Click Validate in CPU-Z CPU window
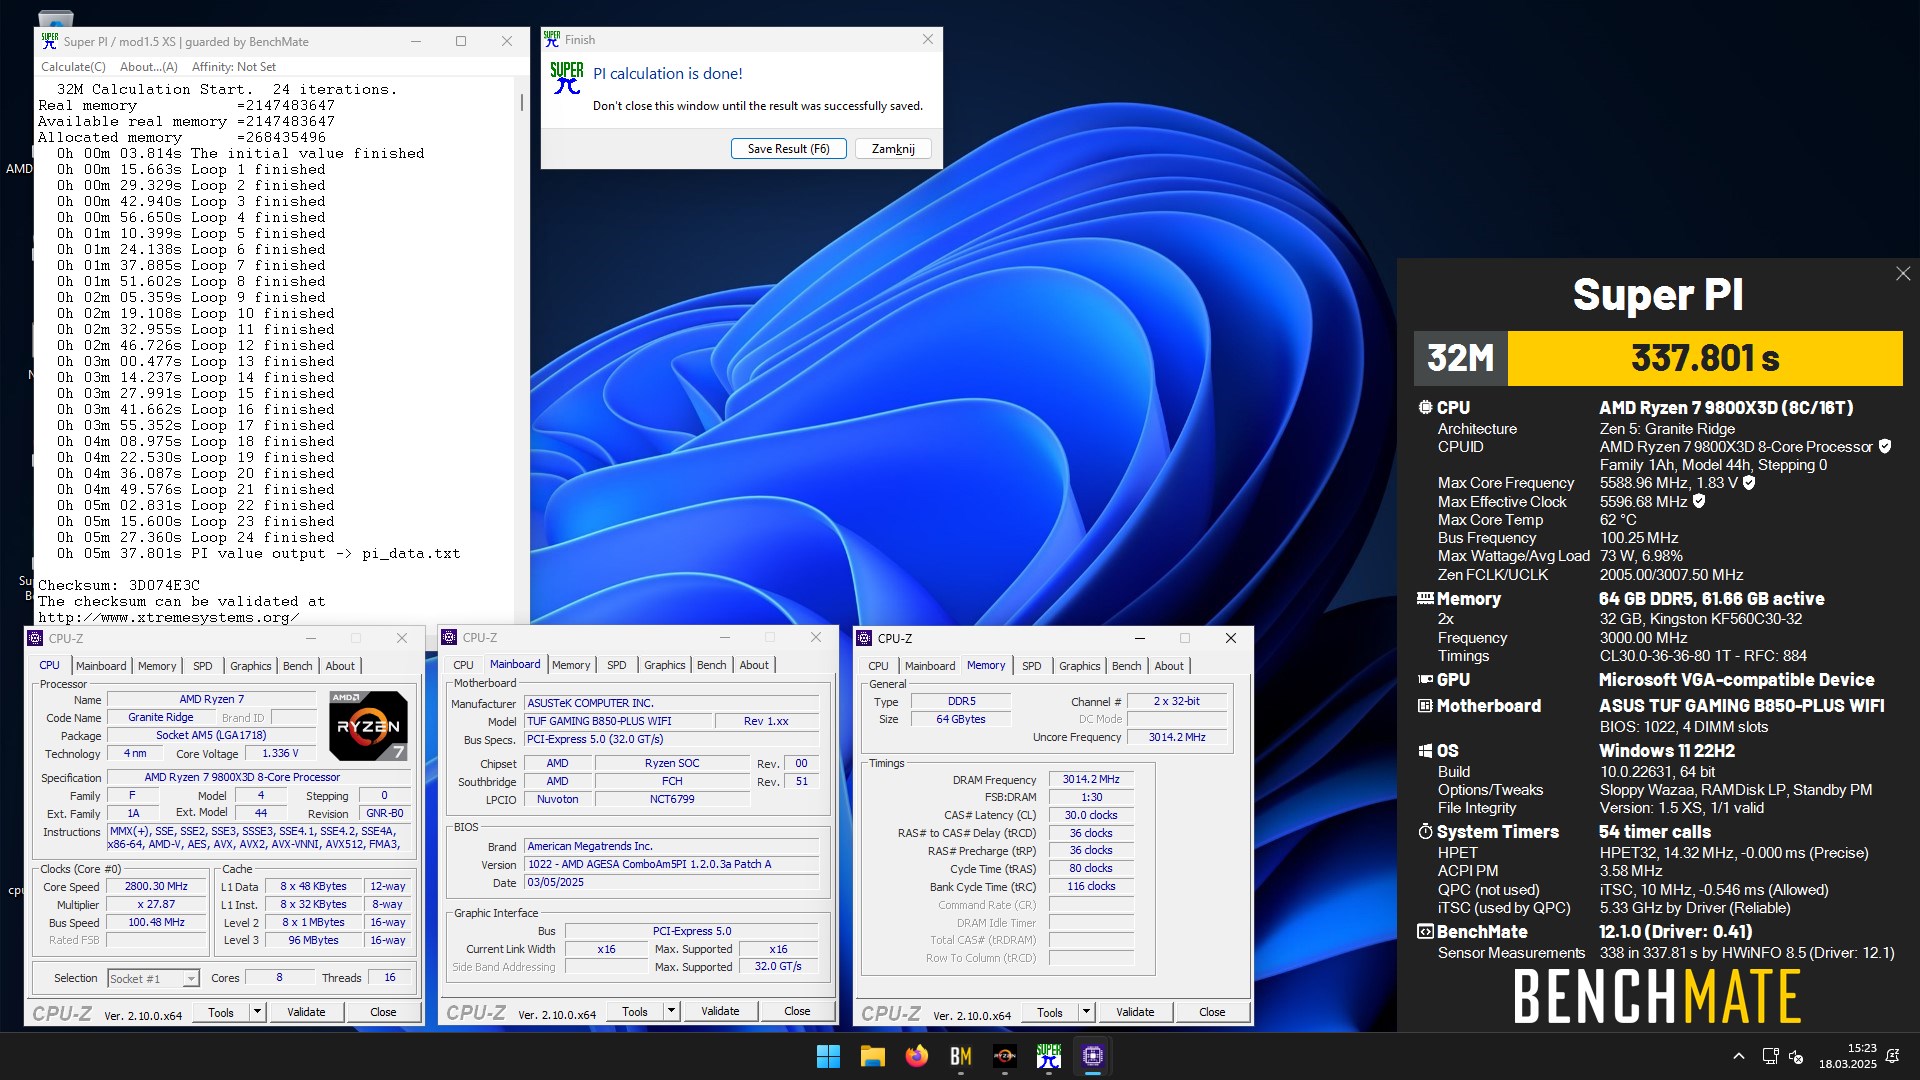The height and width of the screenshot is (1080, 1920). (306, 1012)
